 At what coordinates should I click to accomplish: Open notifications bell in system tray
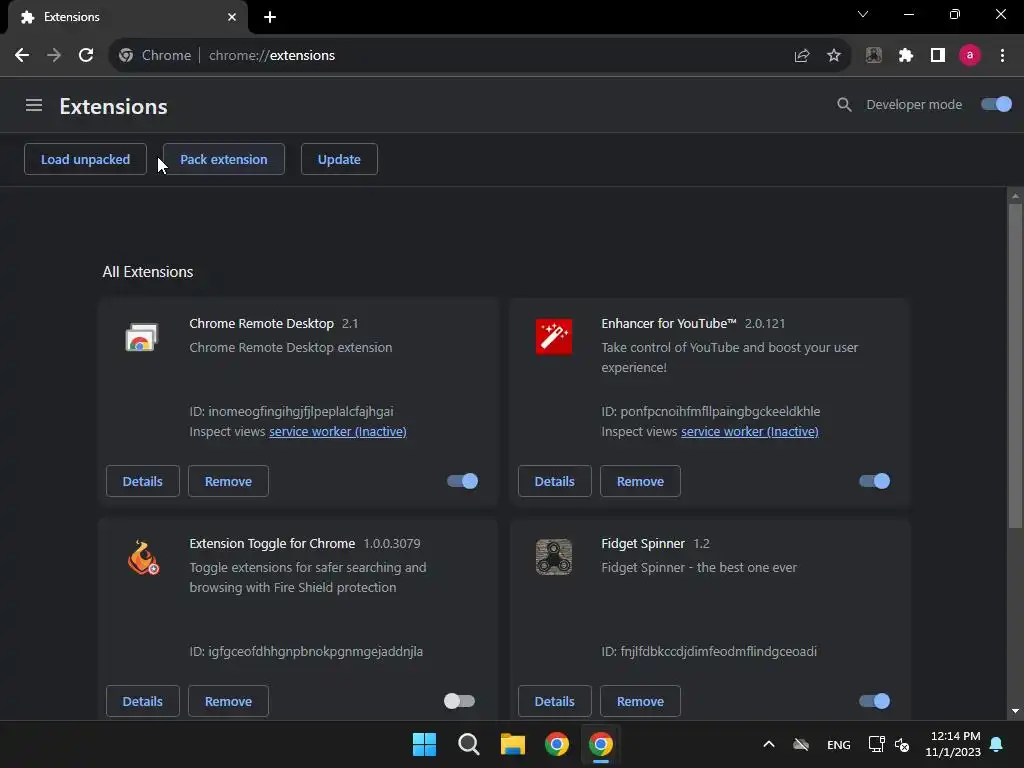[x=997, y=744]
